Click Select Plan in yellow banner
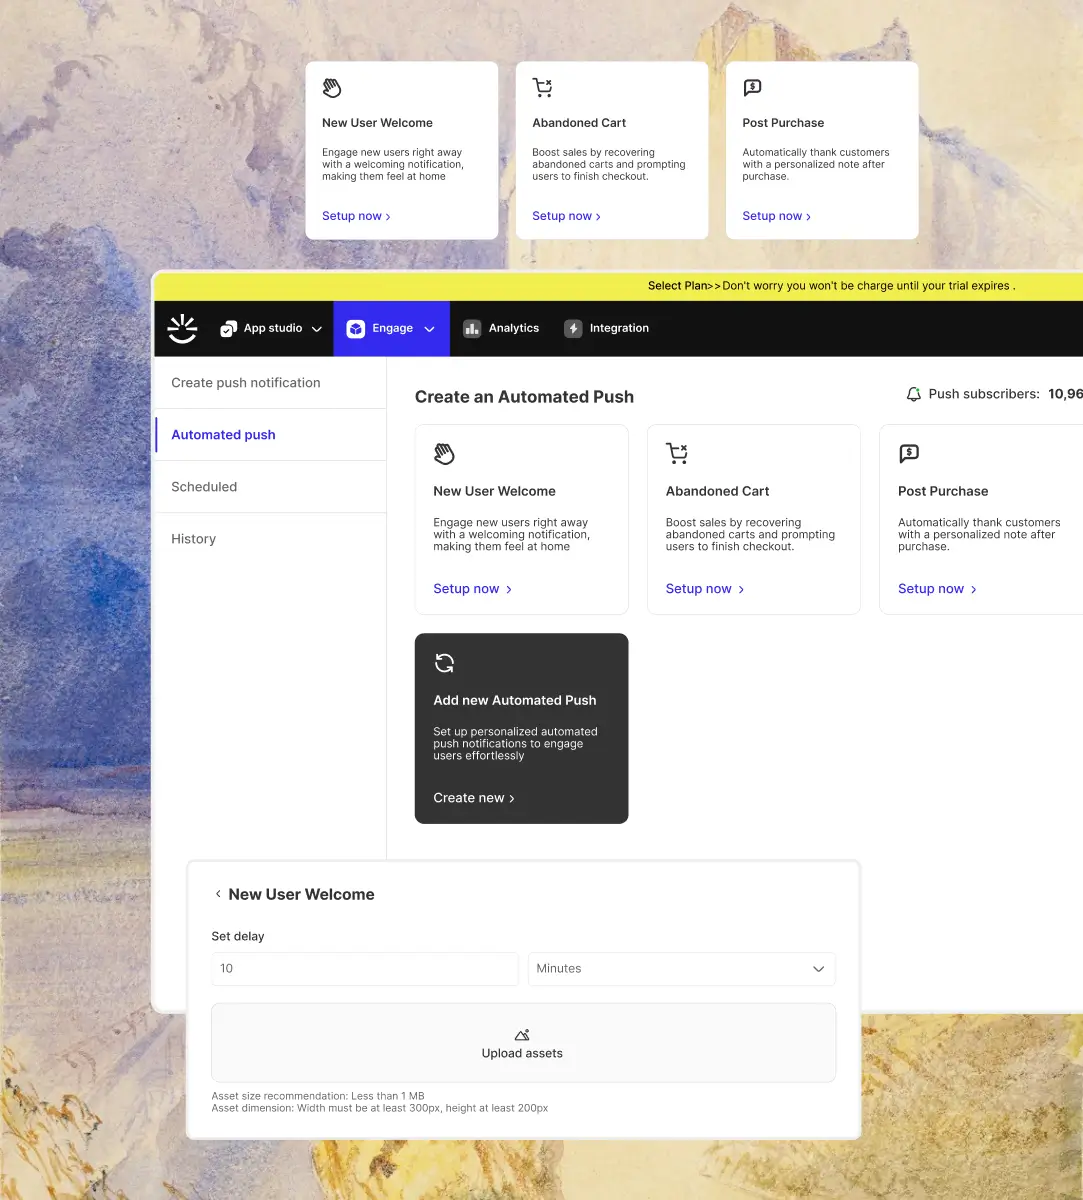The width and height of the screenshot is (1083, 1200). (x=679, y=286)
